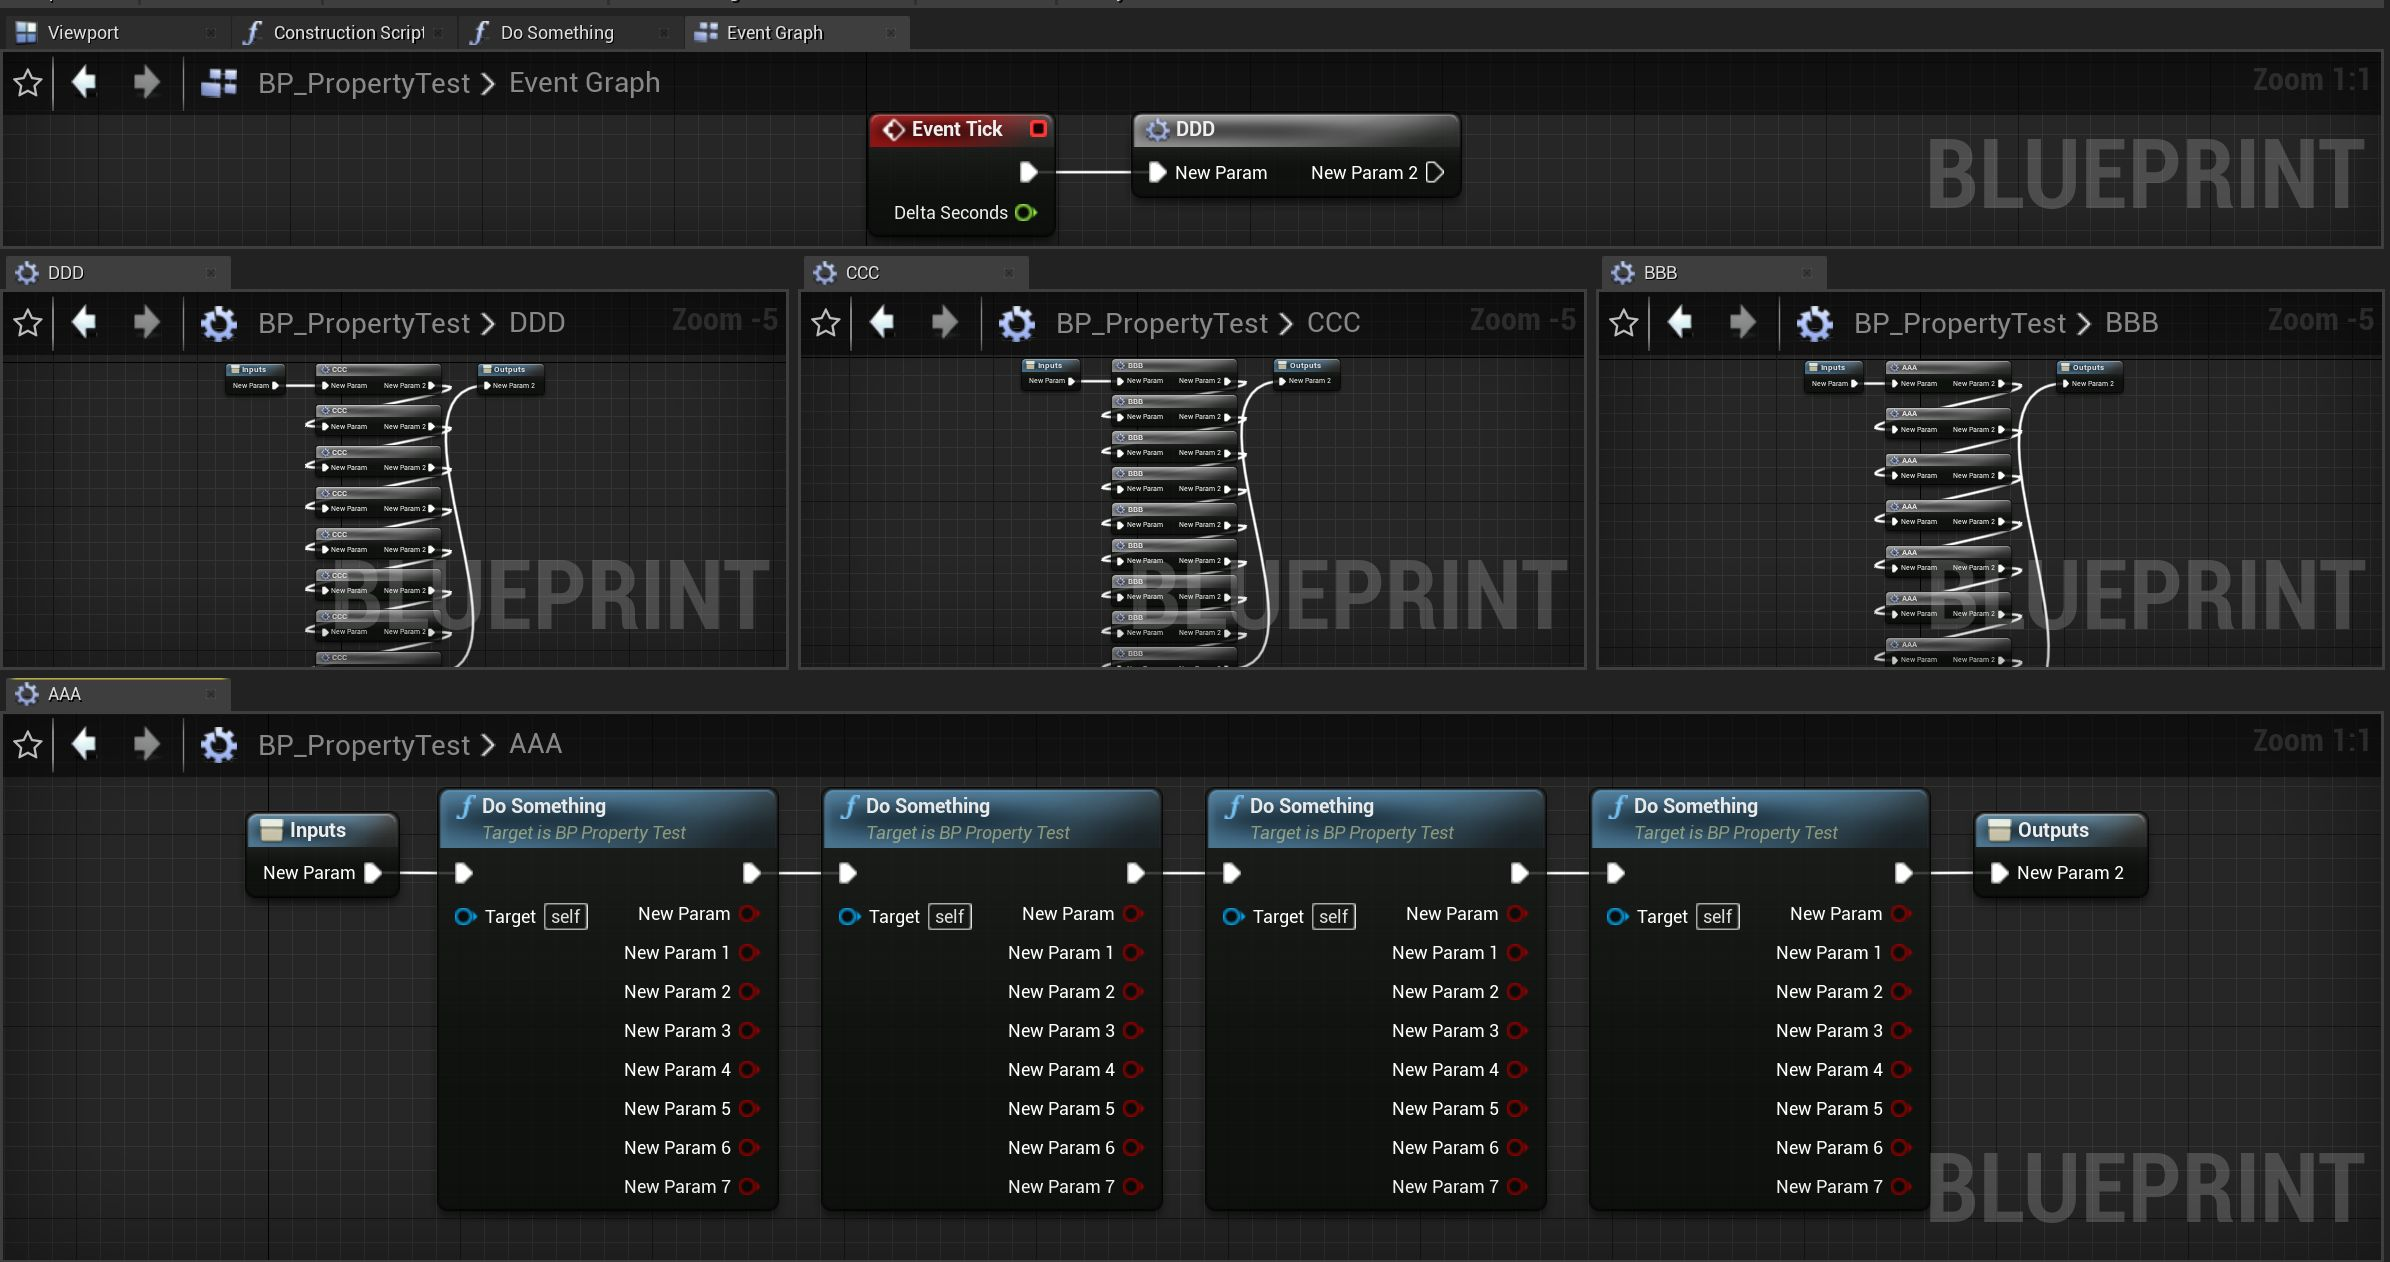Click the function icon on the first Do Something node
The image size is (2390, 1262).
[x=466, y=806]
